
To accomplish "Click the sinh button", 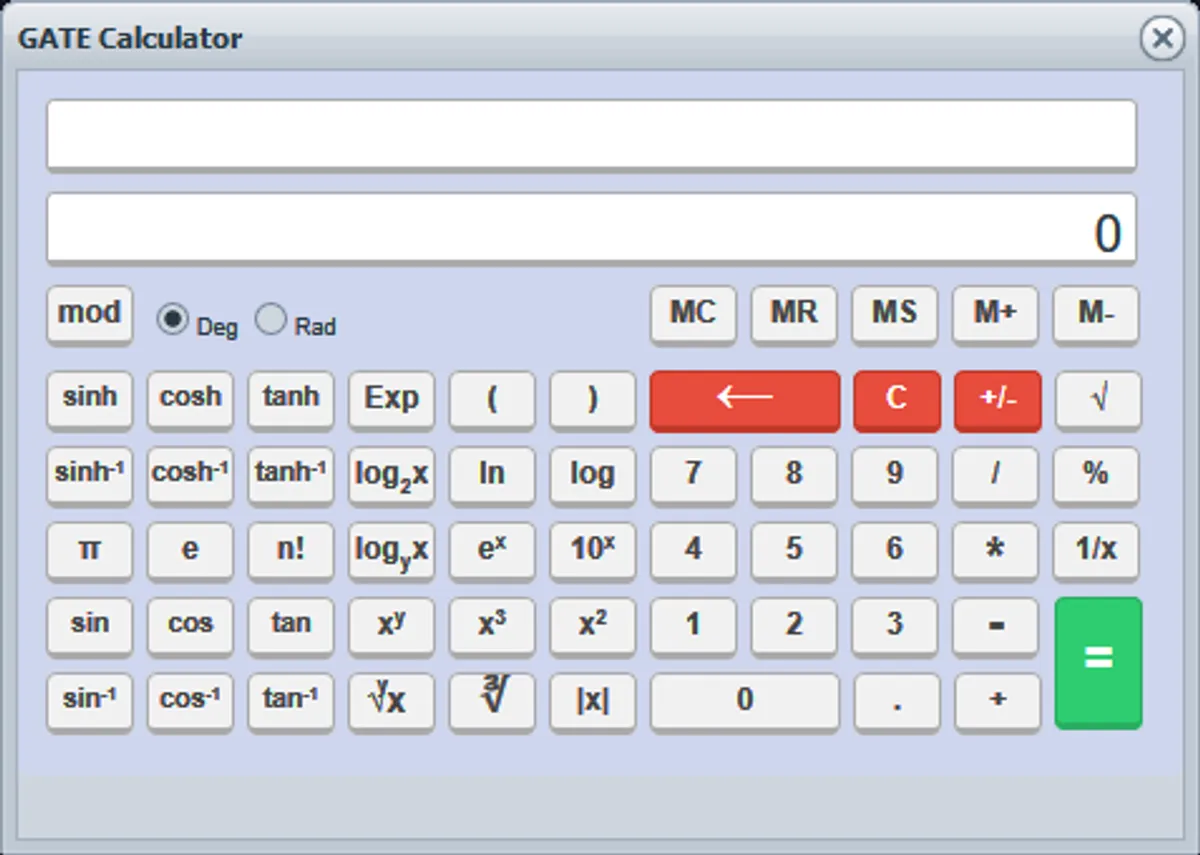I will click(x=89, y=400).
